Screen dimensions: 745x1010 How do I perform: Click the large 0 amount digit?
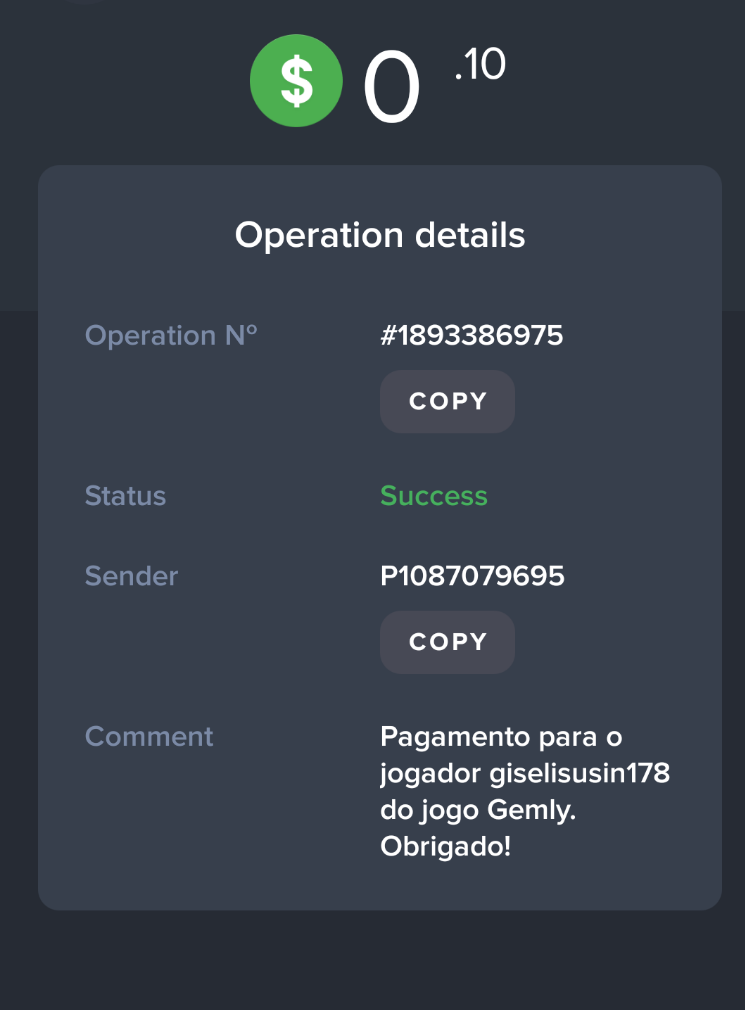[x=392, y=90]
